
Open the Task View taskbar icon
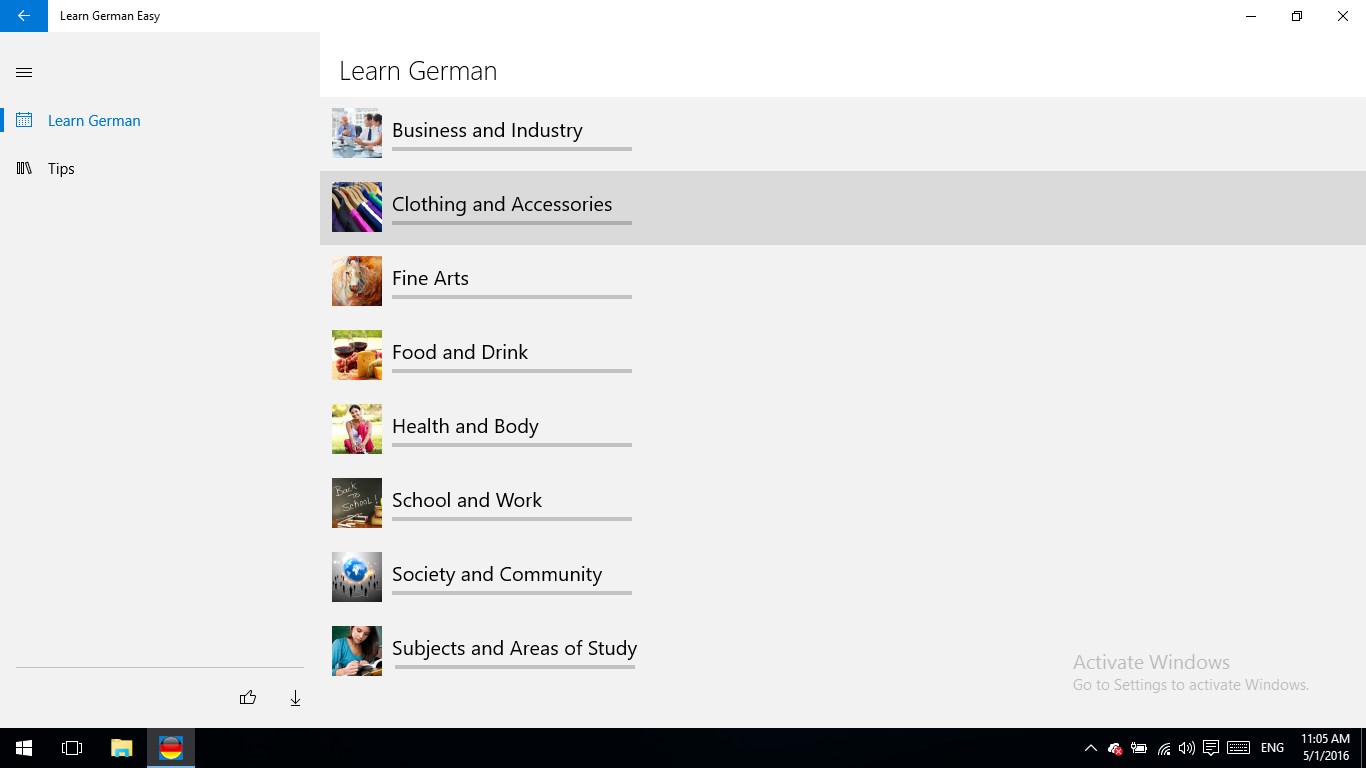(72, 748)
